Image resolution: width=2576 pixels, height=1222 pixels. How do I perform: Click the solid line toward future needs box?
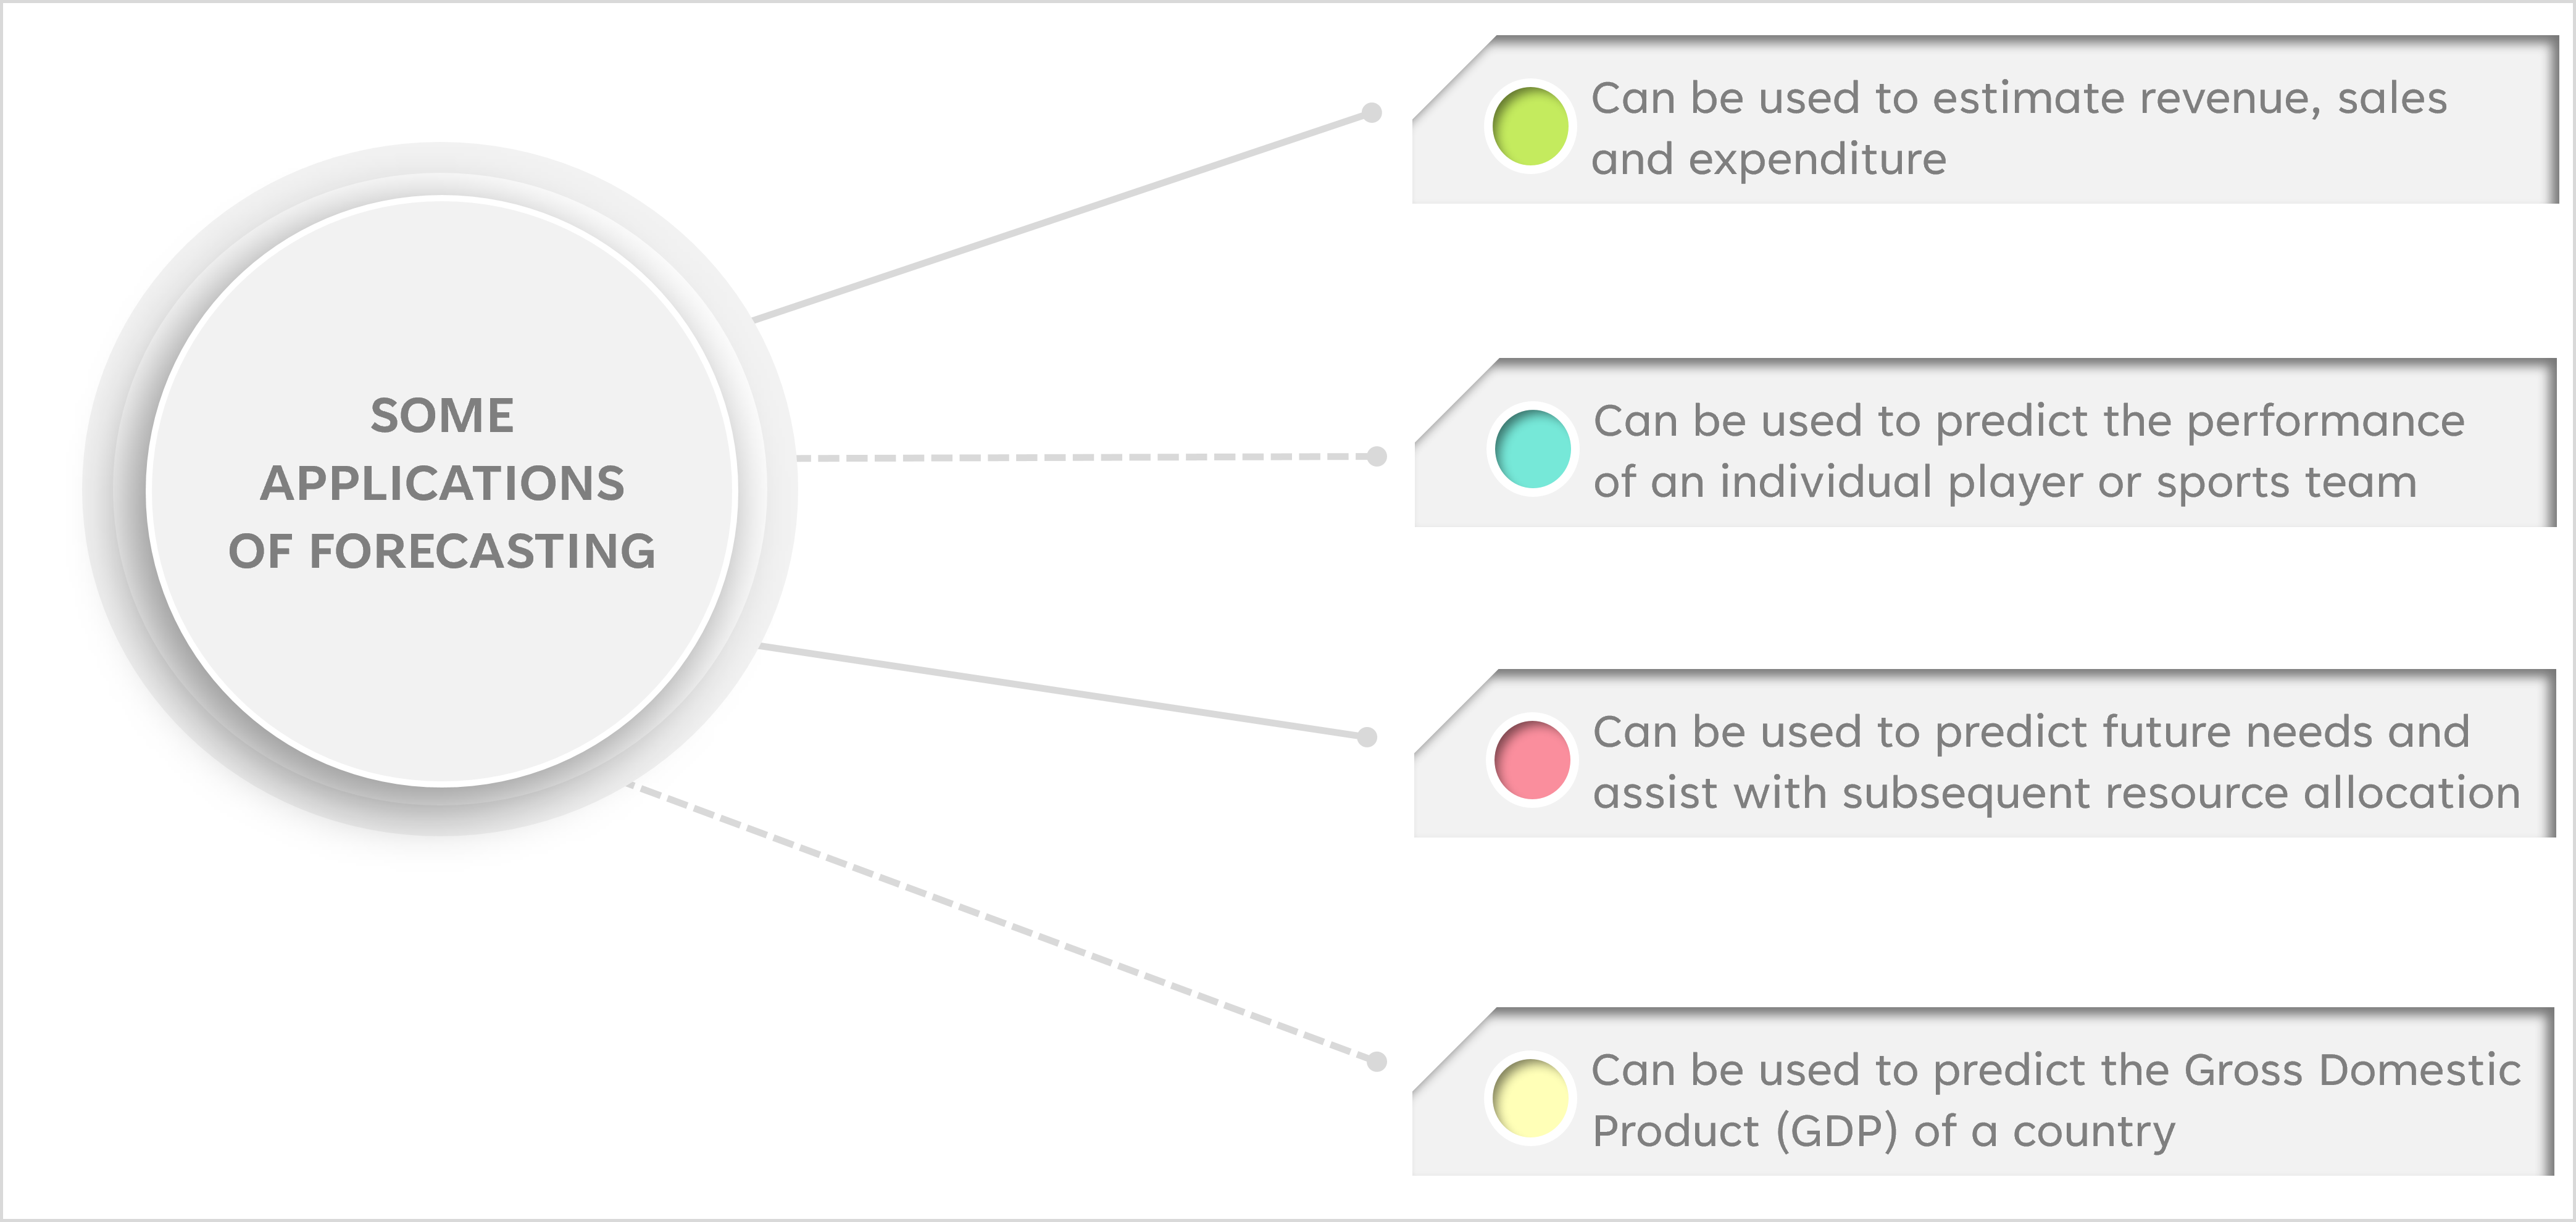point(1062,691)
